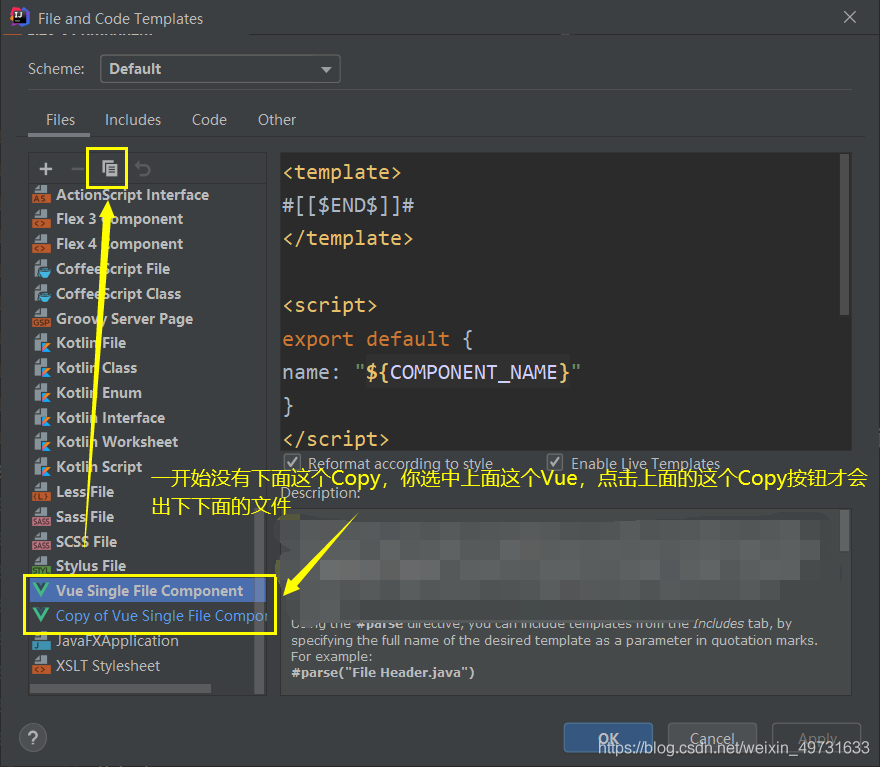
Task: Click the Remove template minus icon
Action: [77, 169]
